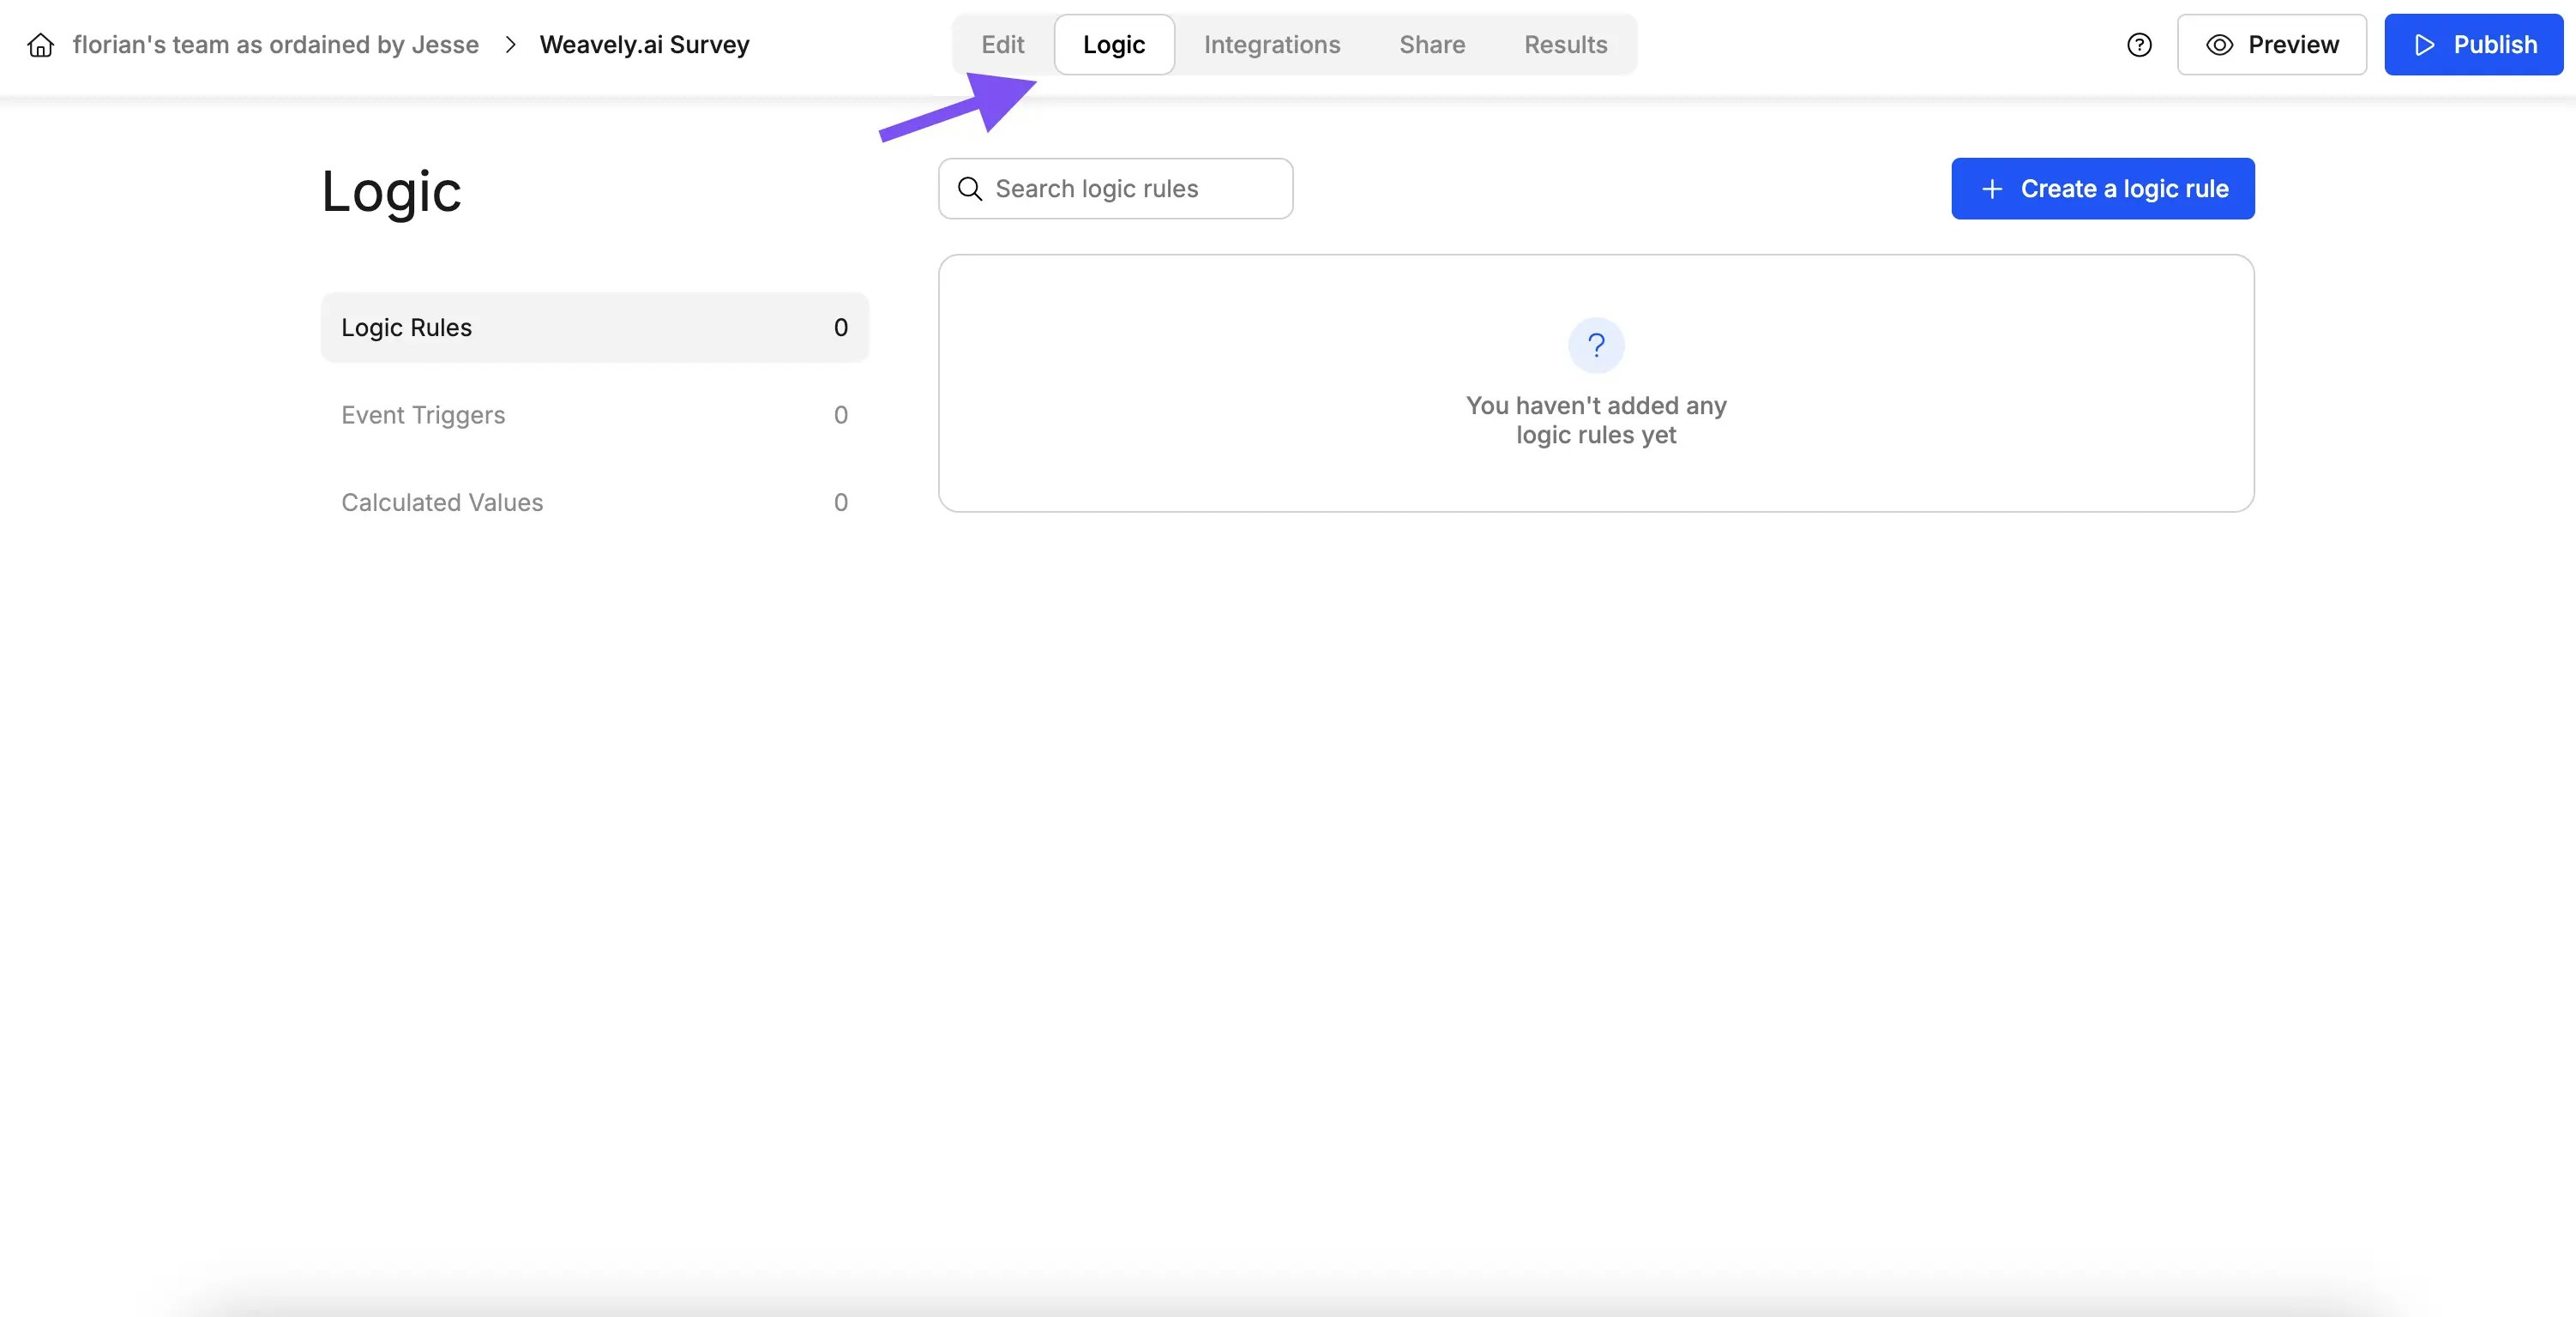Click the home icon in the breadcrumb

pyautogui.click(x=40, y=44)
